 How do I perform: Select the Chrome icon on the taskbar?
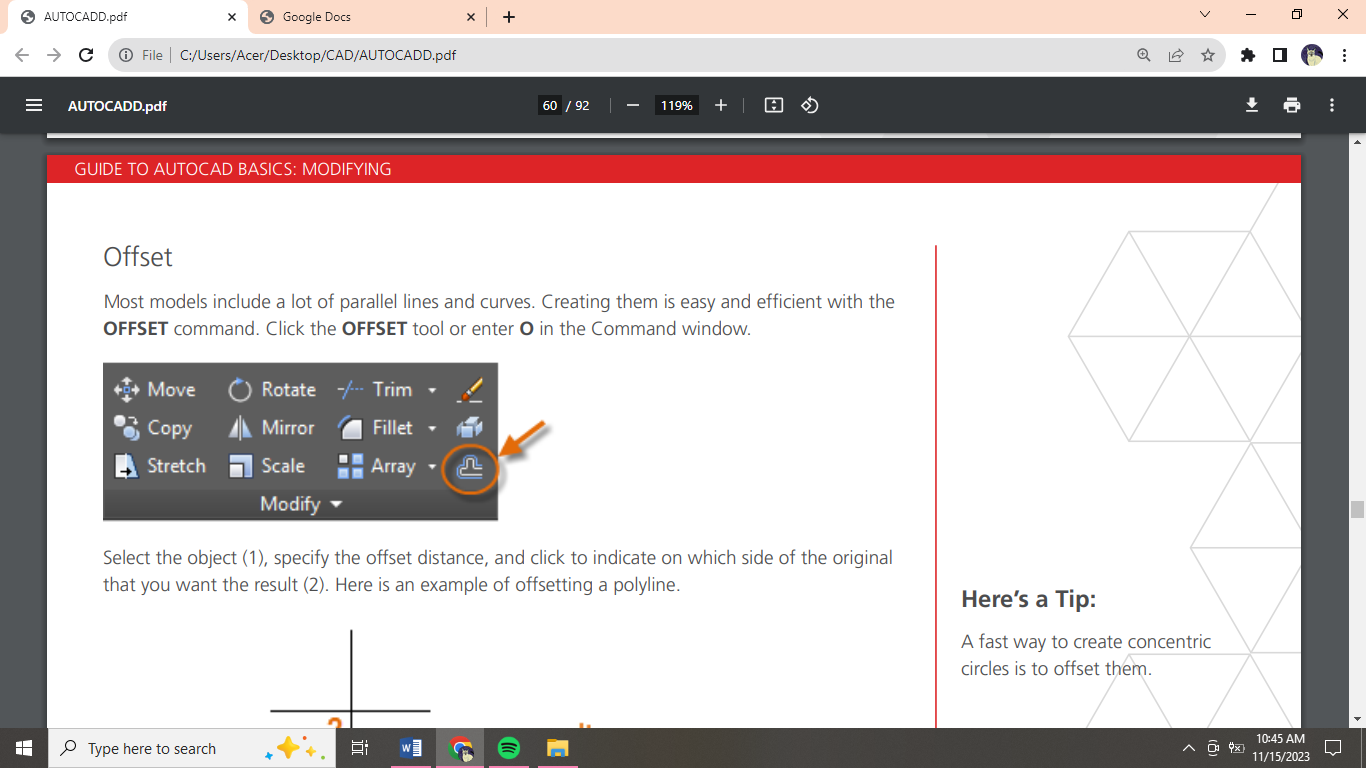(x=460, y=748)
